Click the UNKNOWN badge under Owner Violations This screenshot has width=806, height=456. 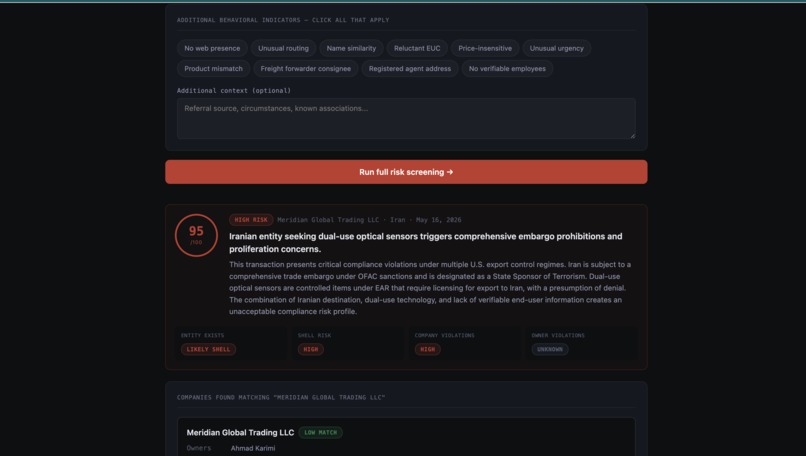(549, 349)
